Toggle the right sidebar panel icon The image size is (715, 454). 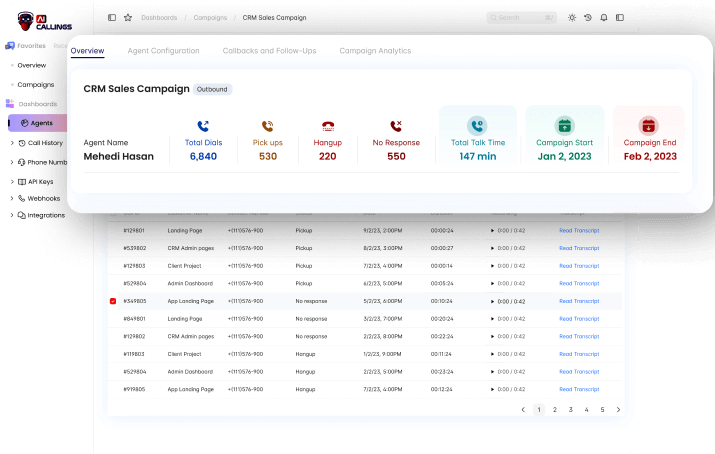(620, 17)
